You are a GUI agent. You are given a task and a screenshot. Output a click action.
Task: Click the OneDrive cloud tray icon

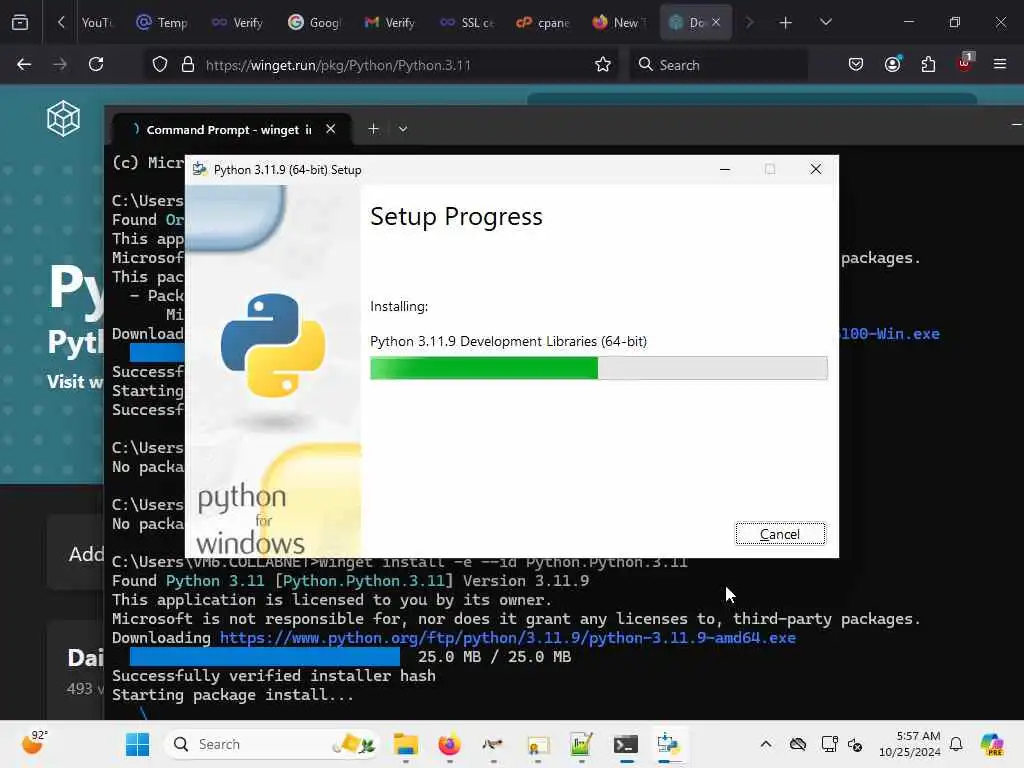[797, 744]
